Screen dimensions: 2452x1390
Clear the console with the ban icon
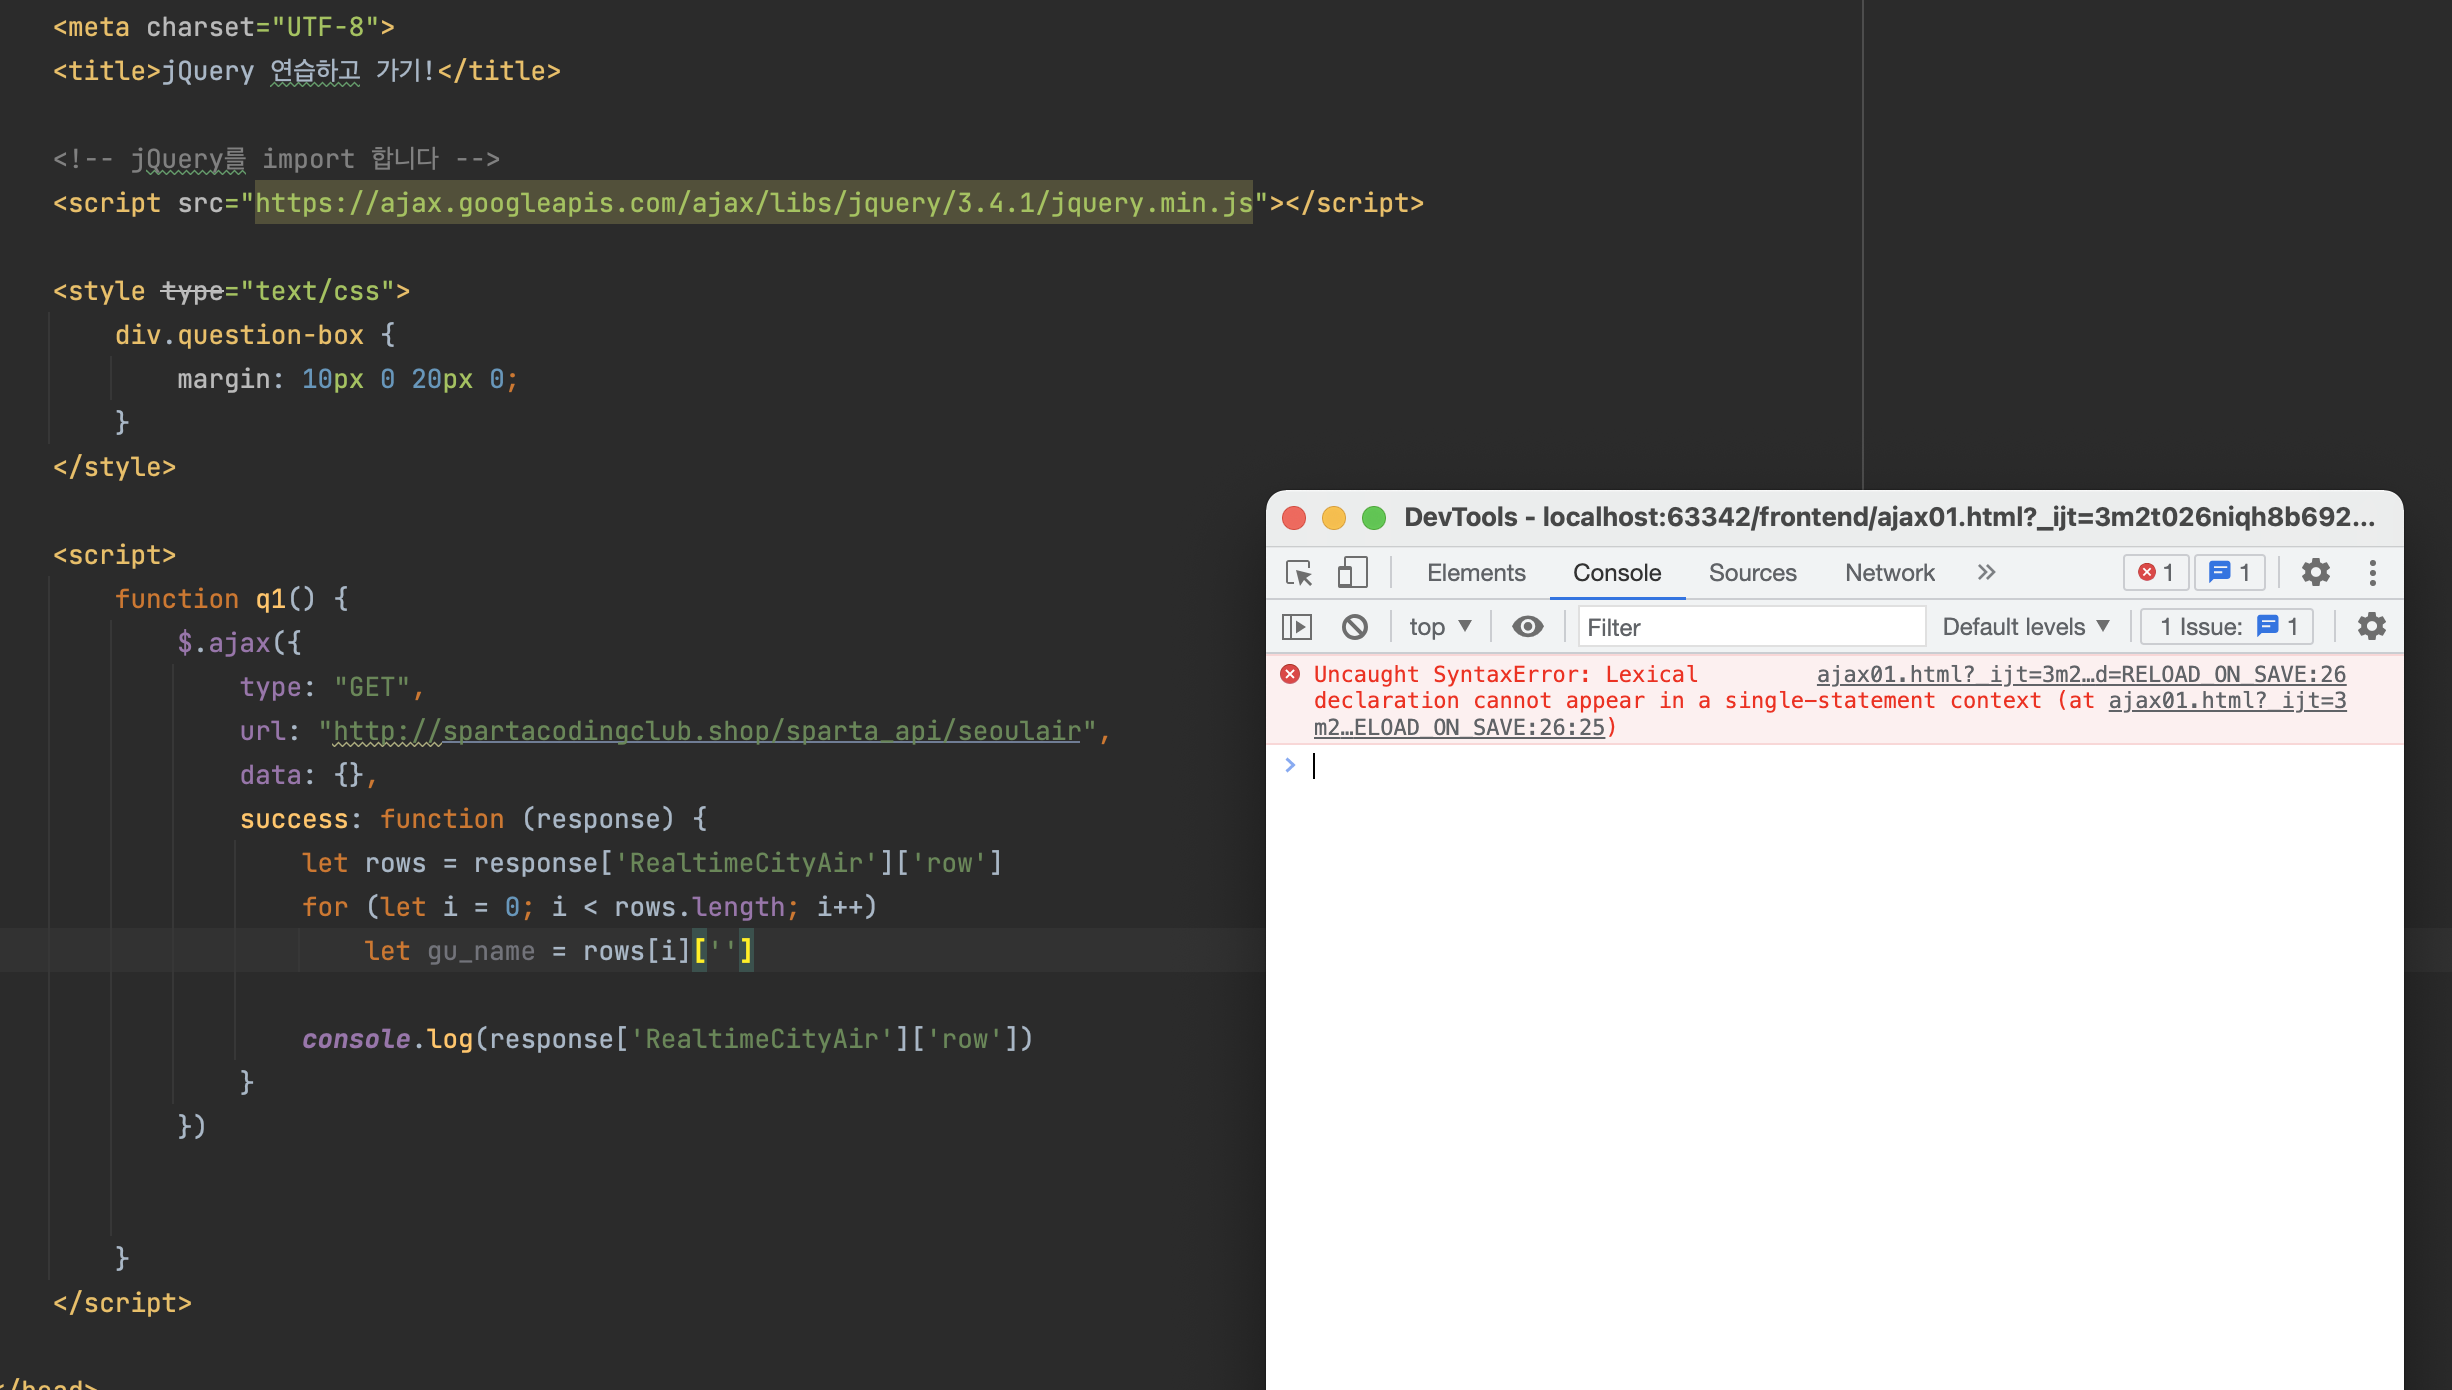(1354, 627)
